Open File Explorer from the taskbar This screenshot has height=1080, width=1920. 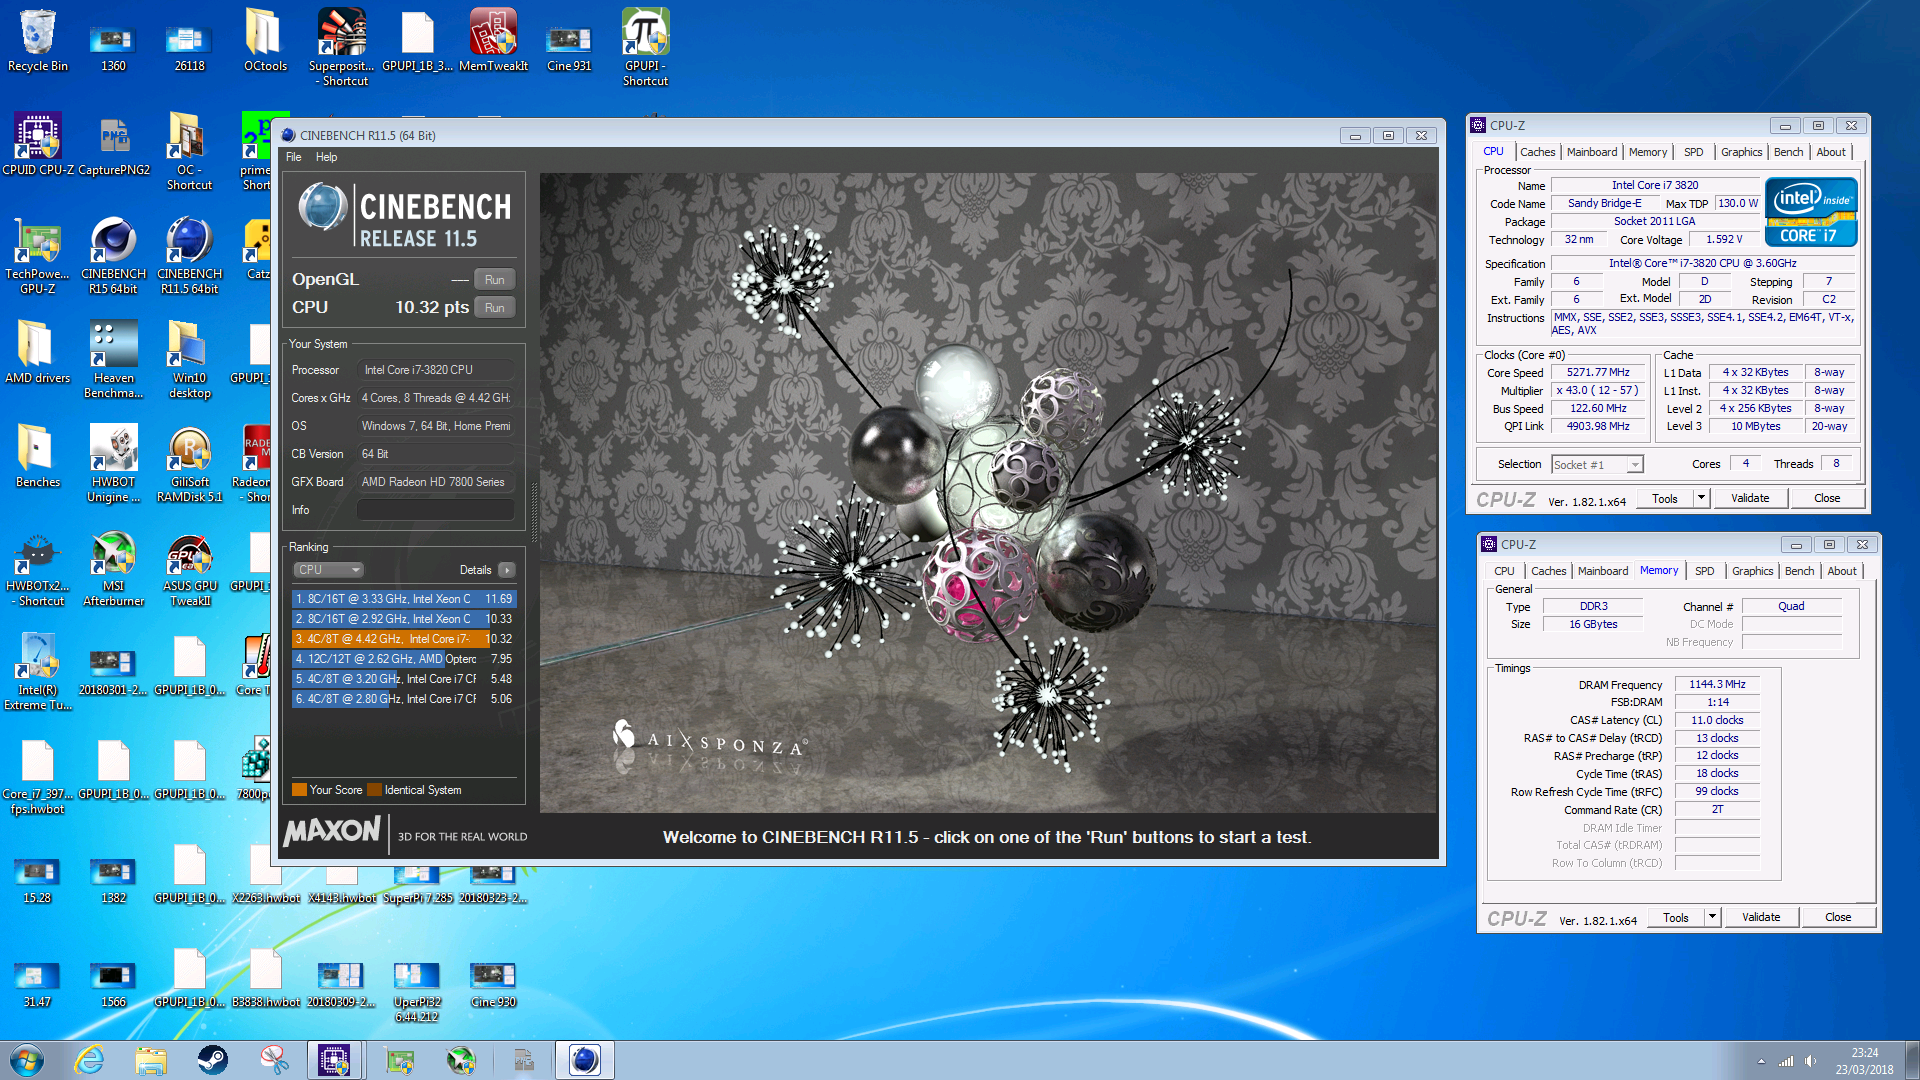pos(151,1060)
